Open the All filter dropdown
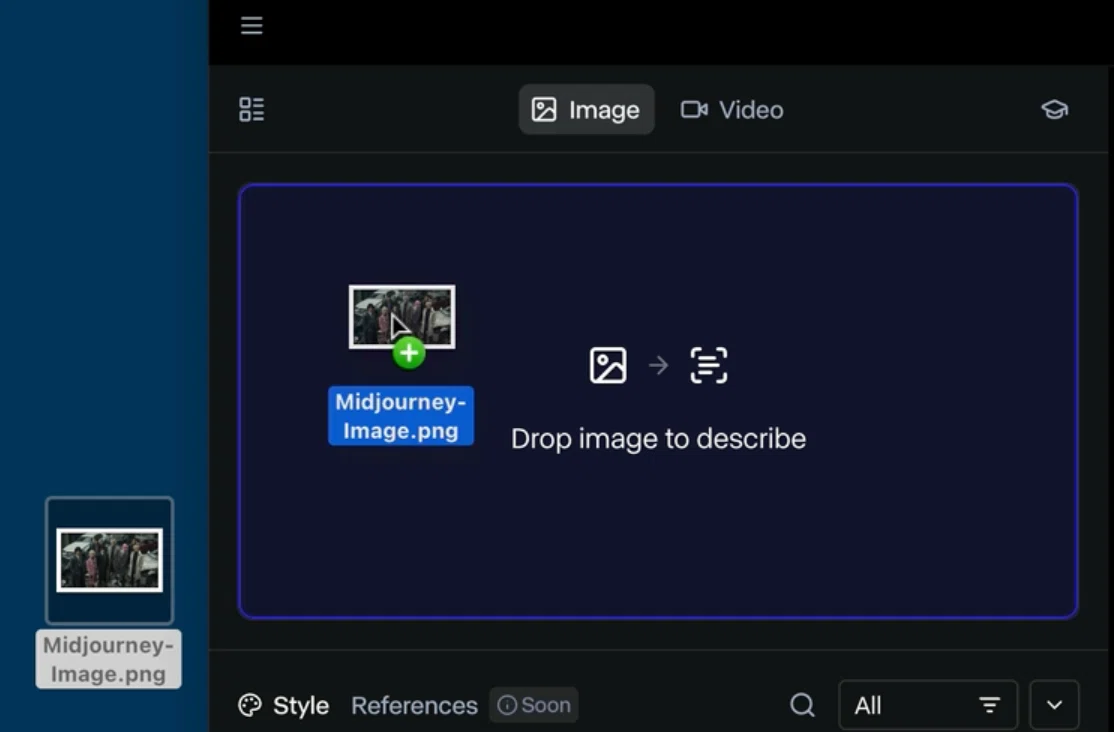The image size is (1114, 732). pos(928,705)
